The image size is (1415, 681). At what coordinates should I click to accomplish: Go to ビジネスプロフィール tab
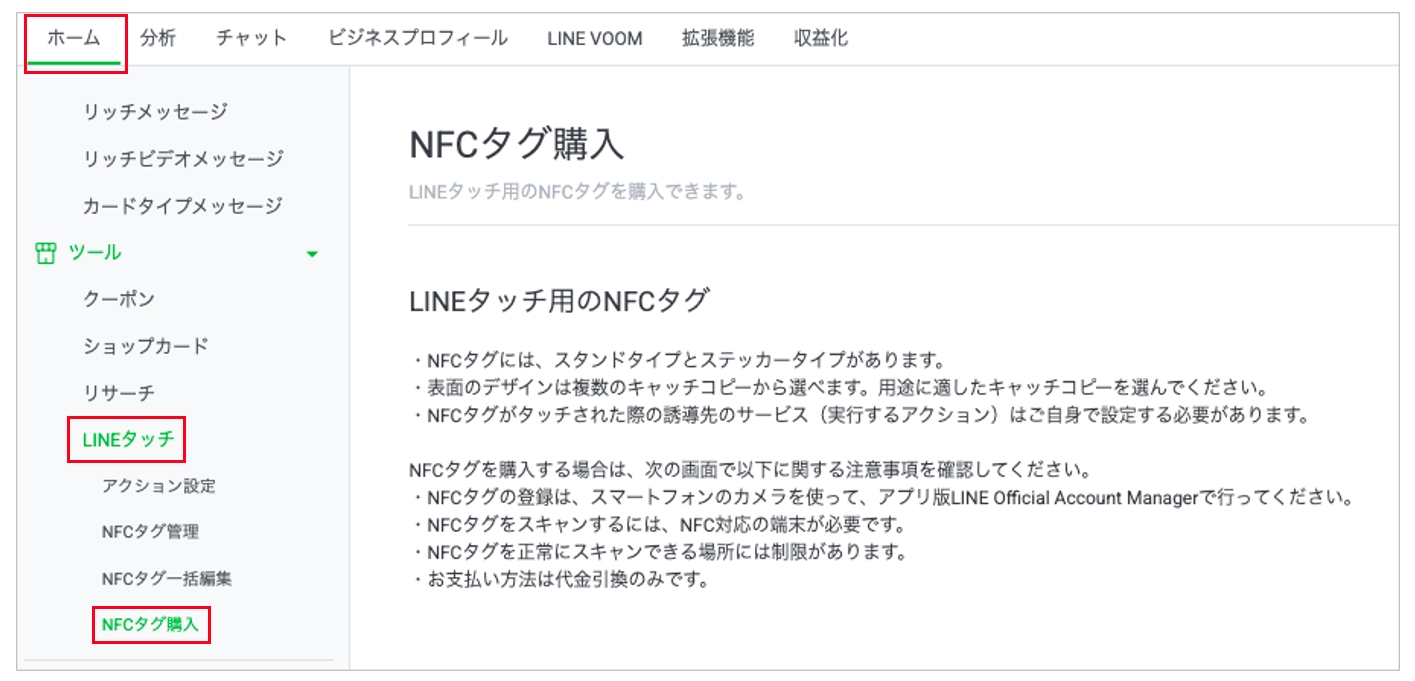coord(417,39)
